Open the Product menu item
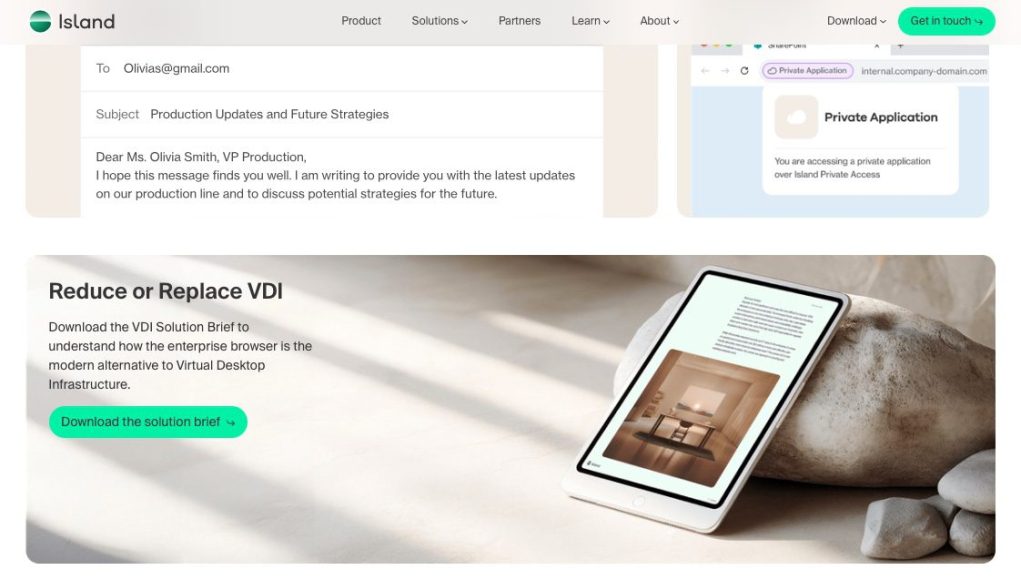The height and width of the screenshot is (580, 1021). coord(361,21)
